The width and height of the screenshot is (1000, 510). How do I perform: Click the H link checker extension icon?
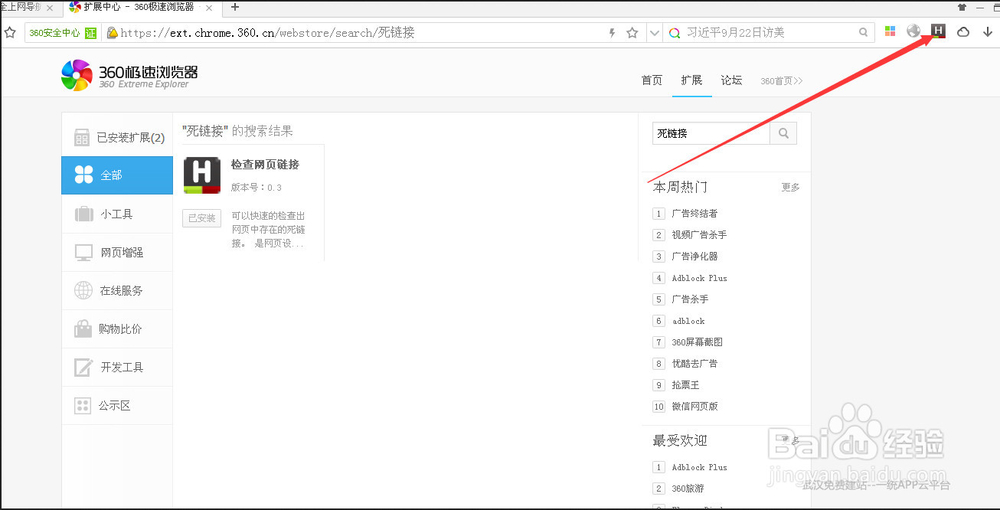(938, 31)
